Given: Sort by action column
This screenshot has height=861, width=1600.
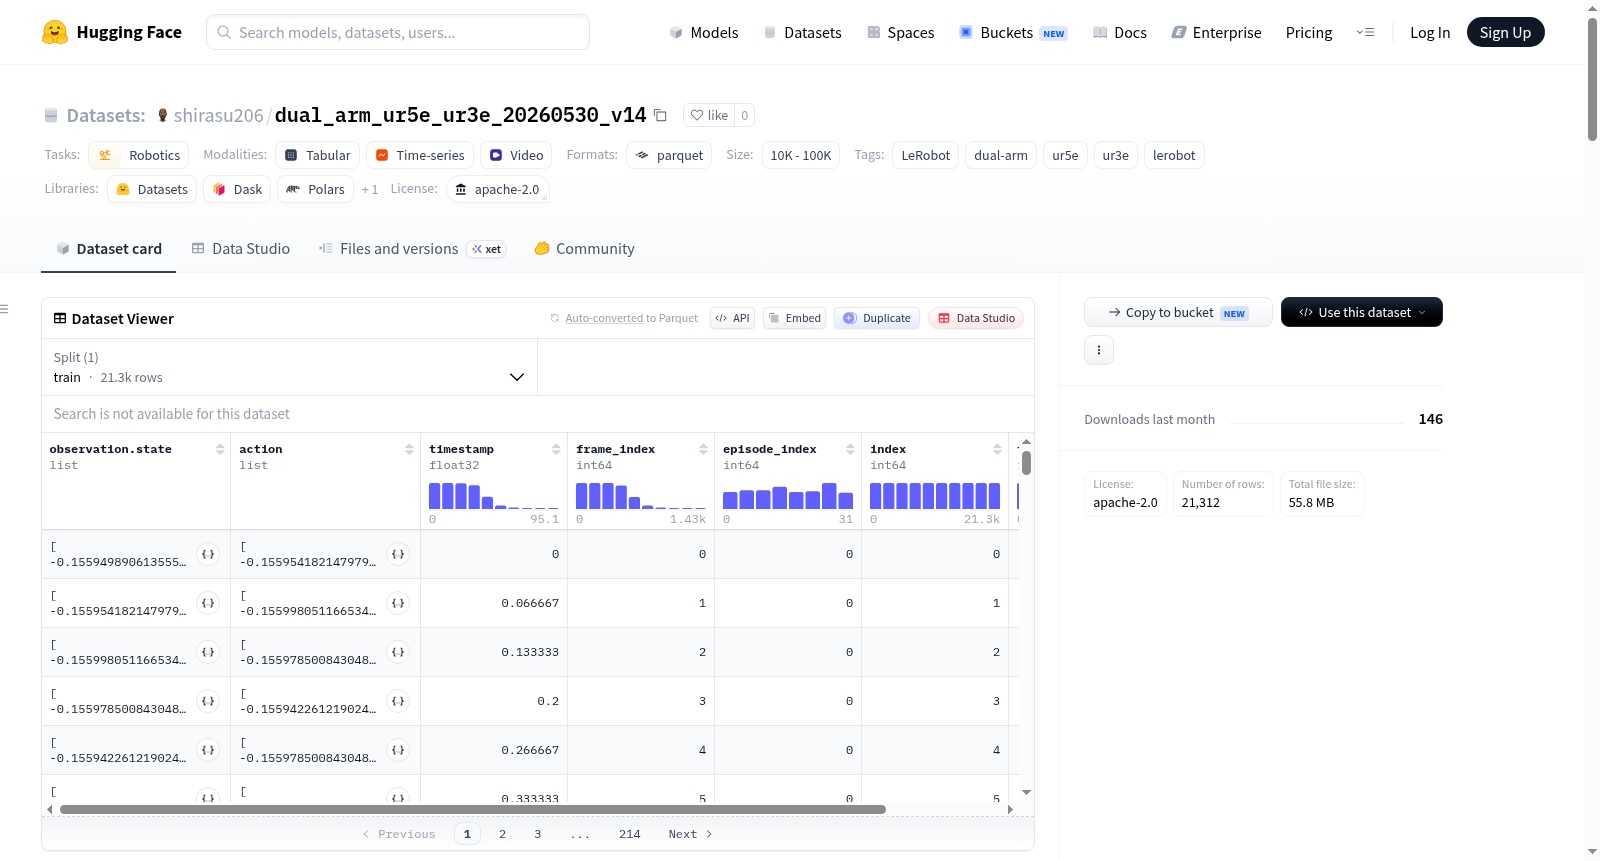Looking at the screenshot, I should coord(409,450).
